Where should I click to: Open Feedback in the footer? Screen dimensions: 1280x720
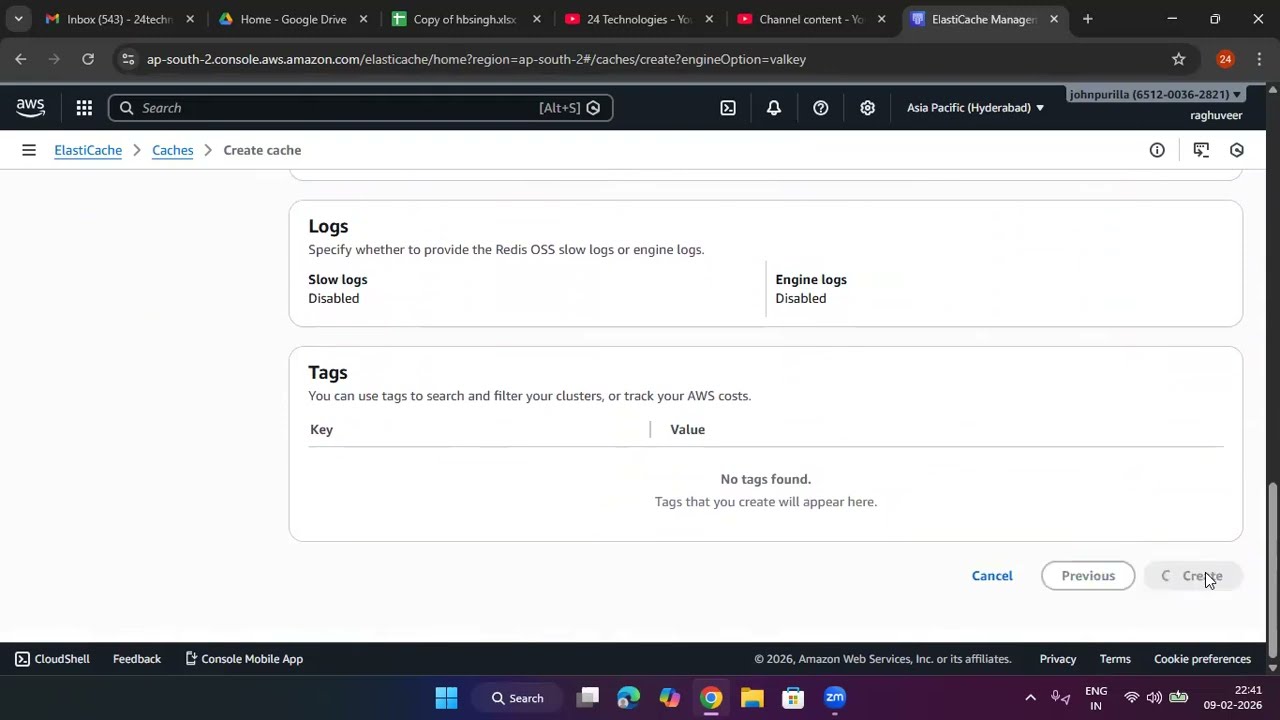click(x=137, y=659)
